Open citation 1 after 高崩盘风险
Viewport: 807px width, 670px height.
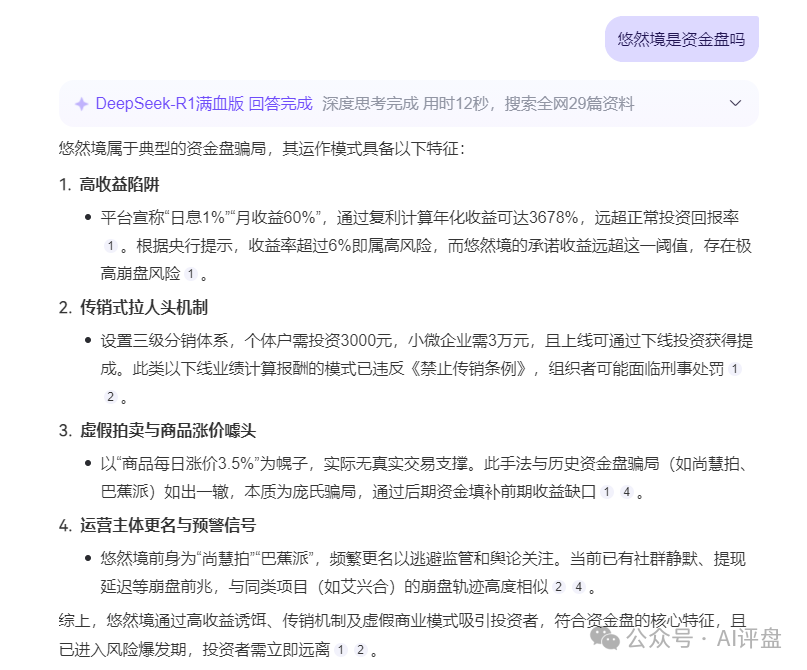click(x=191, y=274)
